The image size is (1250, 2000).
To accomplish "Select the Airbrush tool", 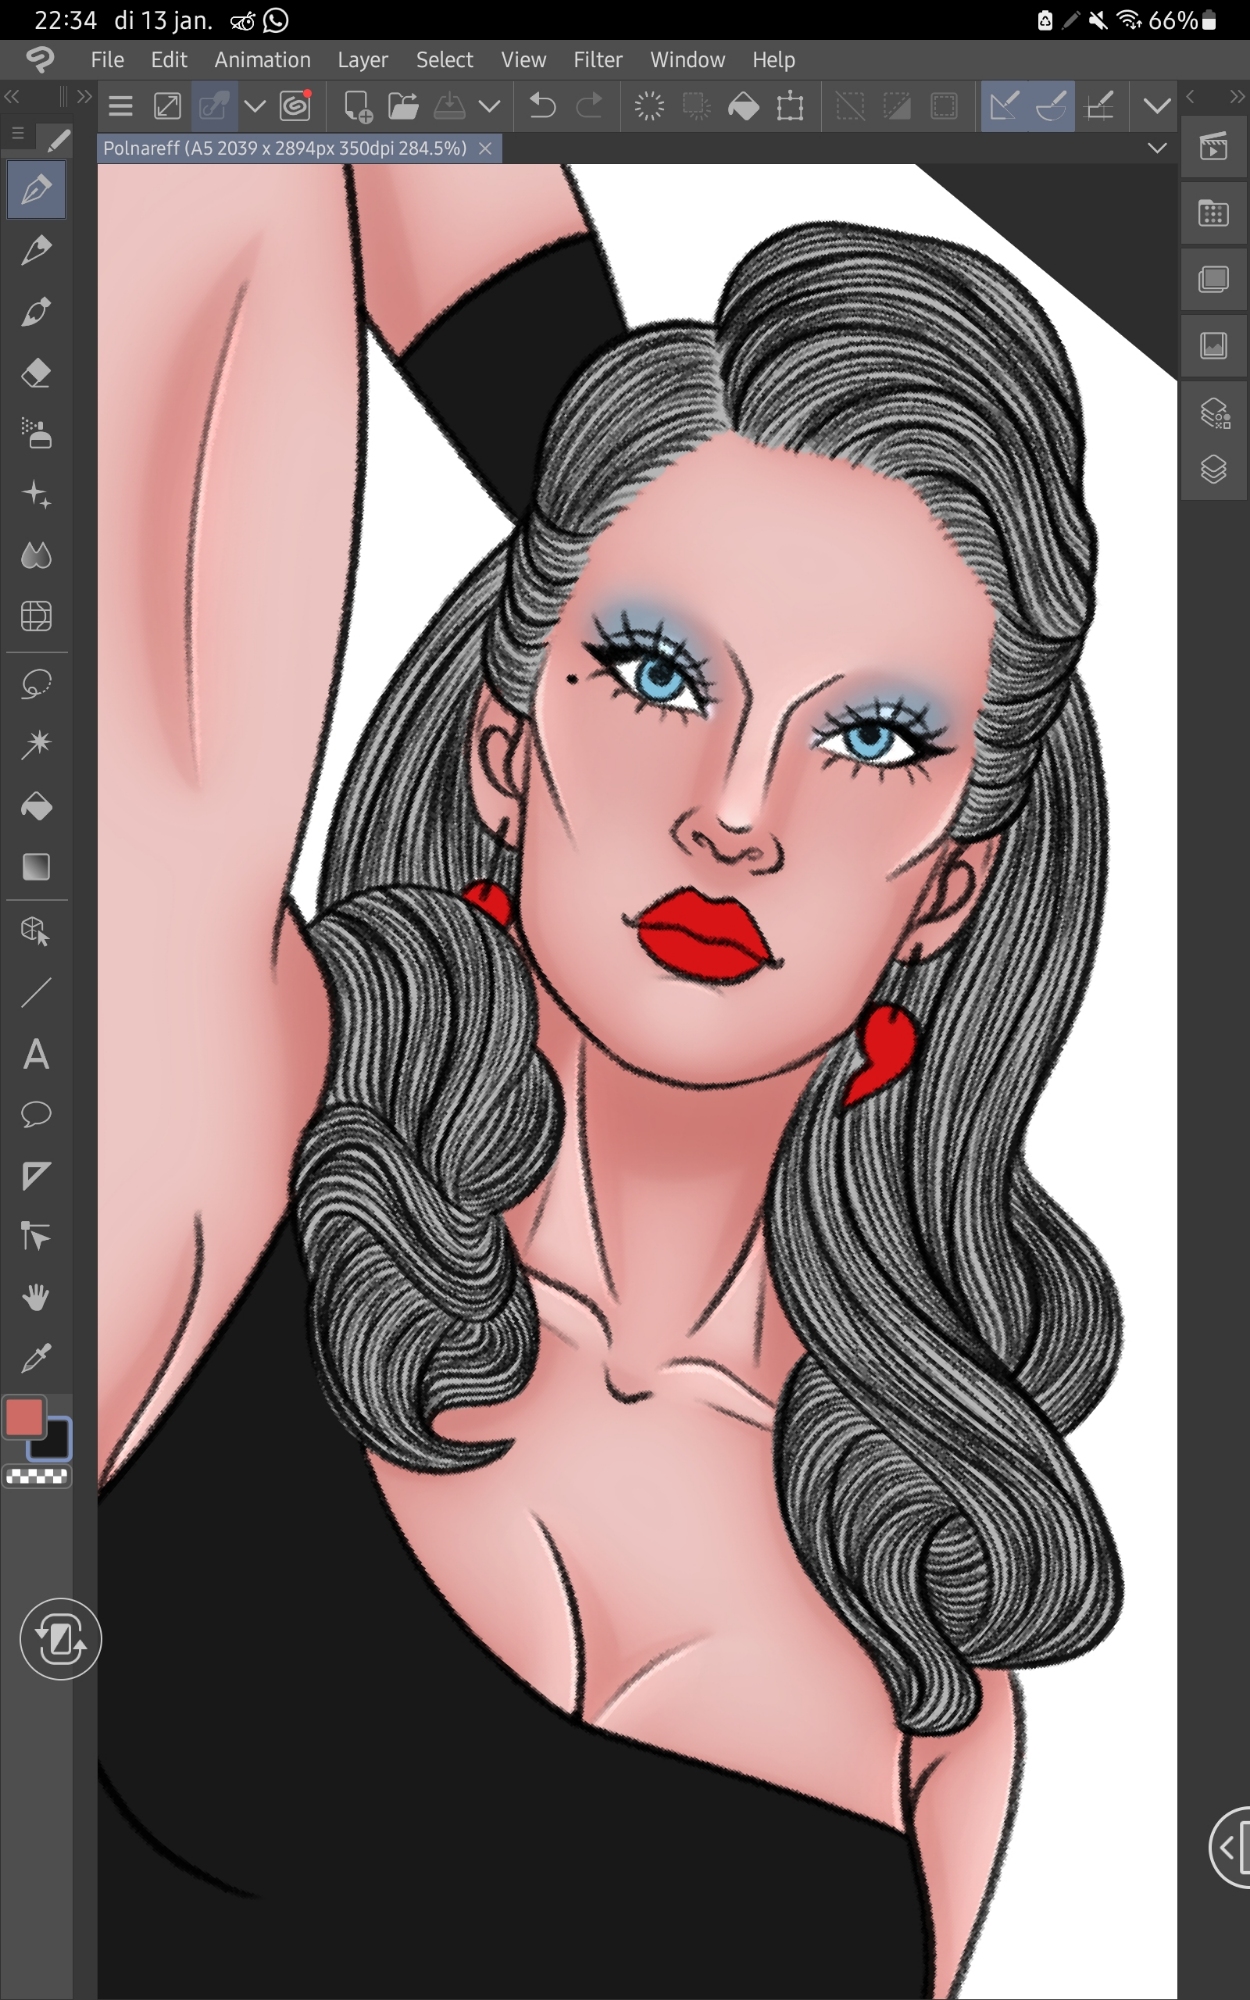I will point(36,435).
